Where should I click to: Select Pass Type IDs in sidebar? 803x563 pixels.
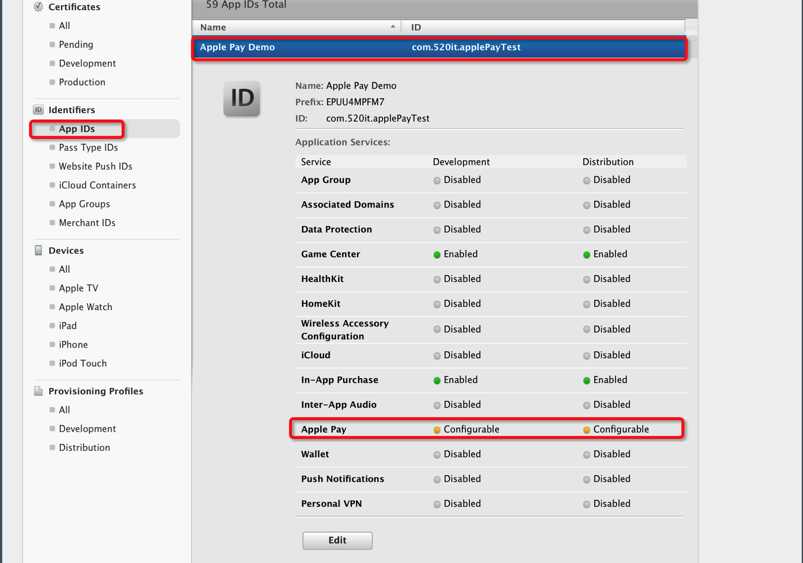[x=88, y=148]
